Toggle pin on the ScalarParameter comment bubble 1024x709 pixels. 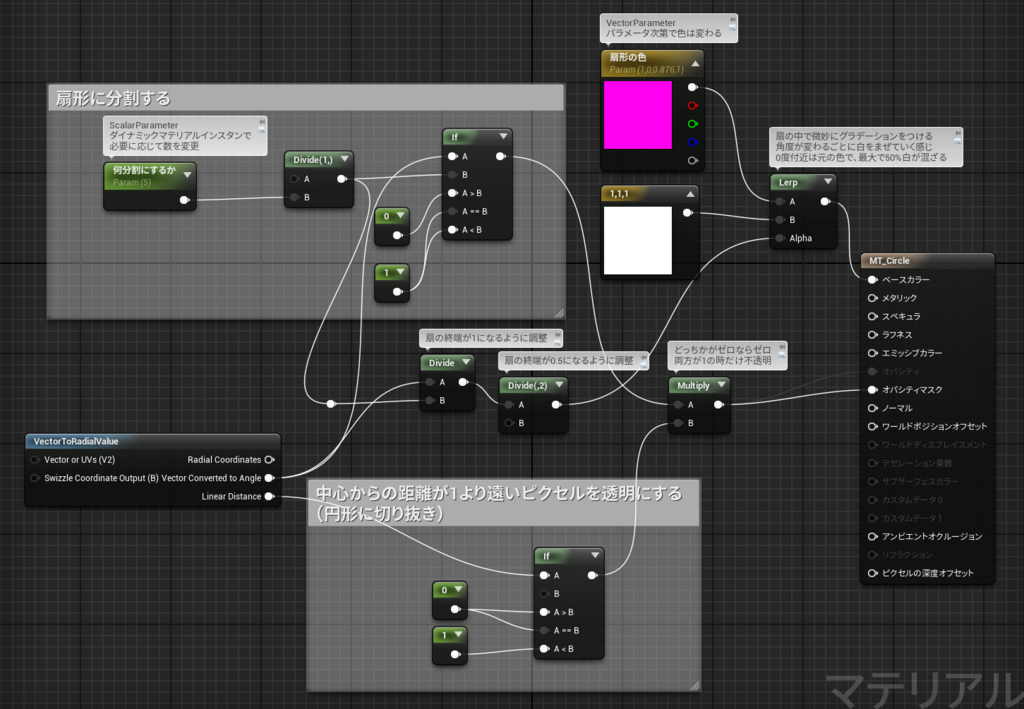(x=261, y=122)
